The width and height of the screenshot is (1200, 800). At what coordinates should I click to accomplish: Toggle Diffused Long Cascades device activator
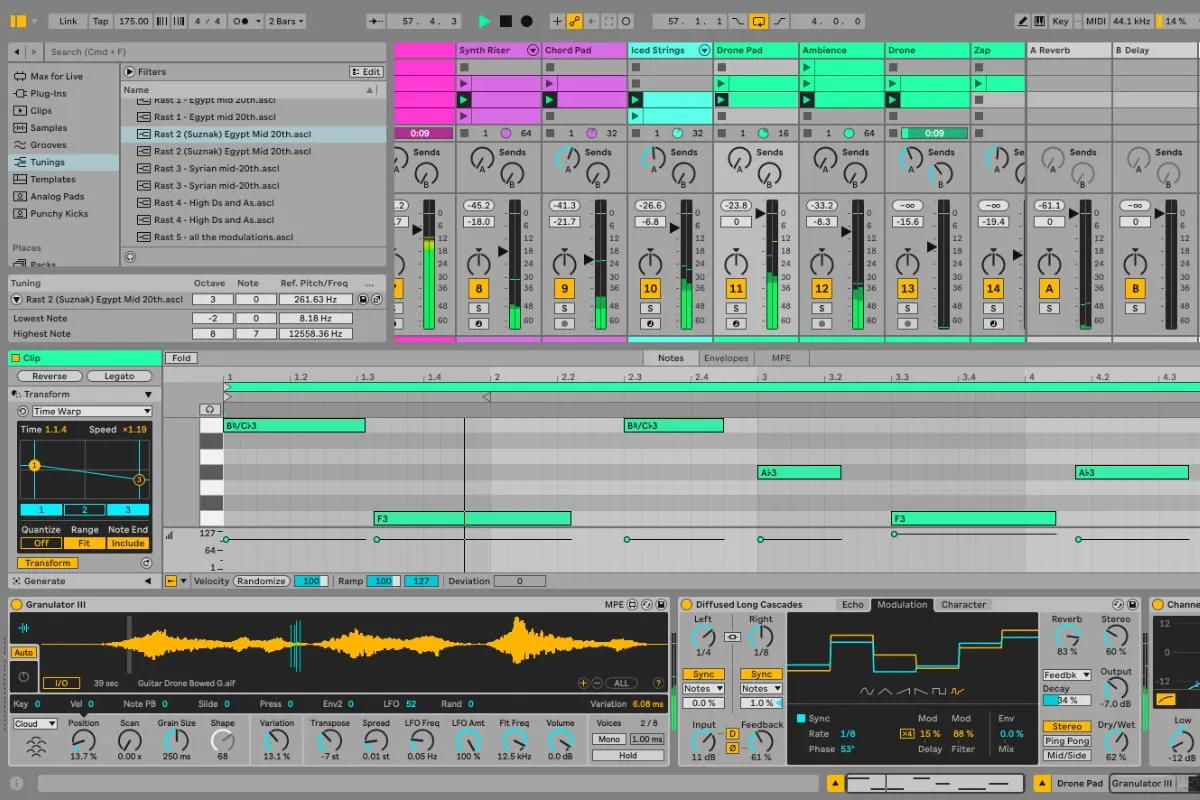pyautogui.click(x=687, y=604)
